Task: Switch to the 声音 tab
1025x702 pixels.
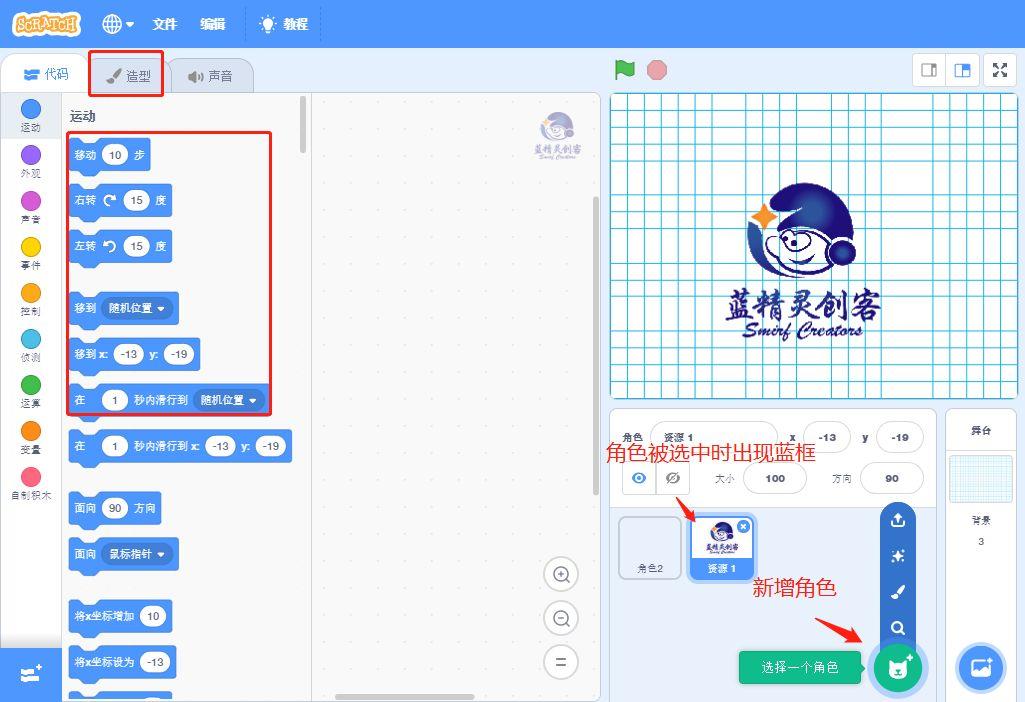Action: click(210, 76)
